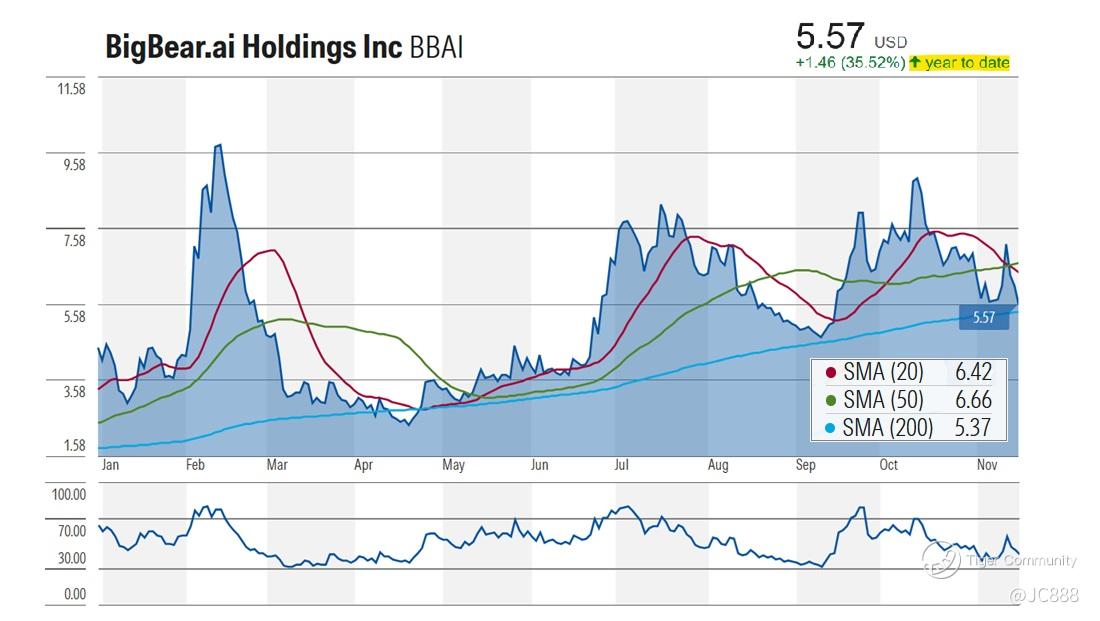Click the Nov month label
1100x621 pixels.
[987, 465]
